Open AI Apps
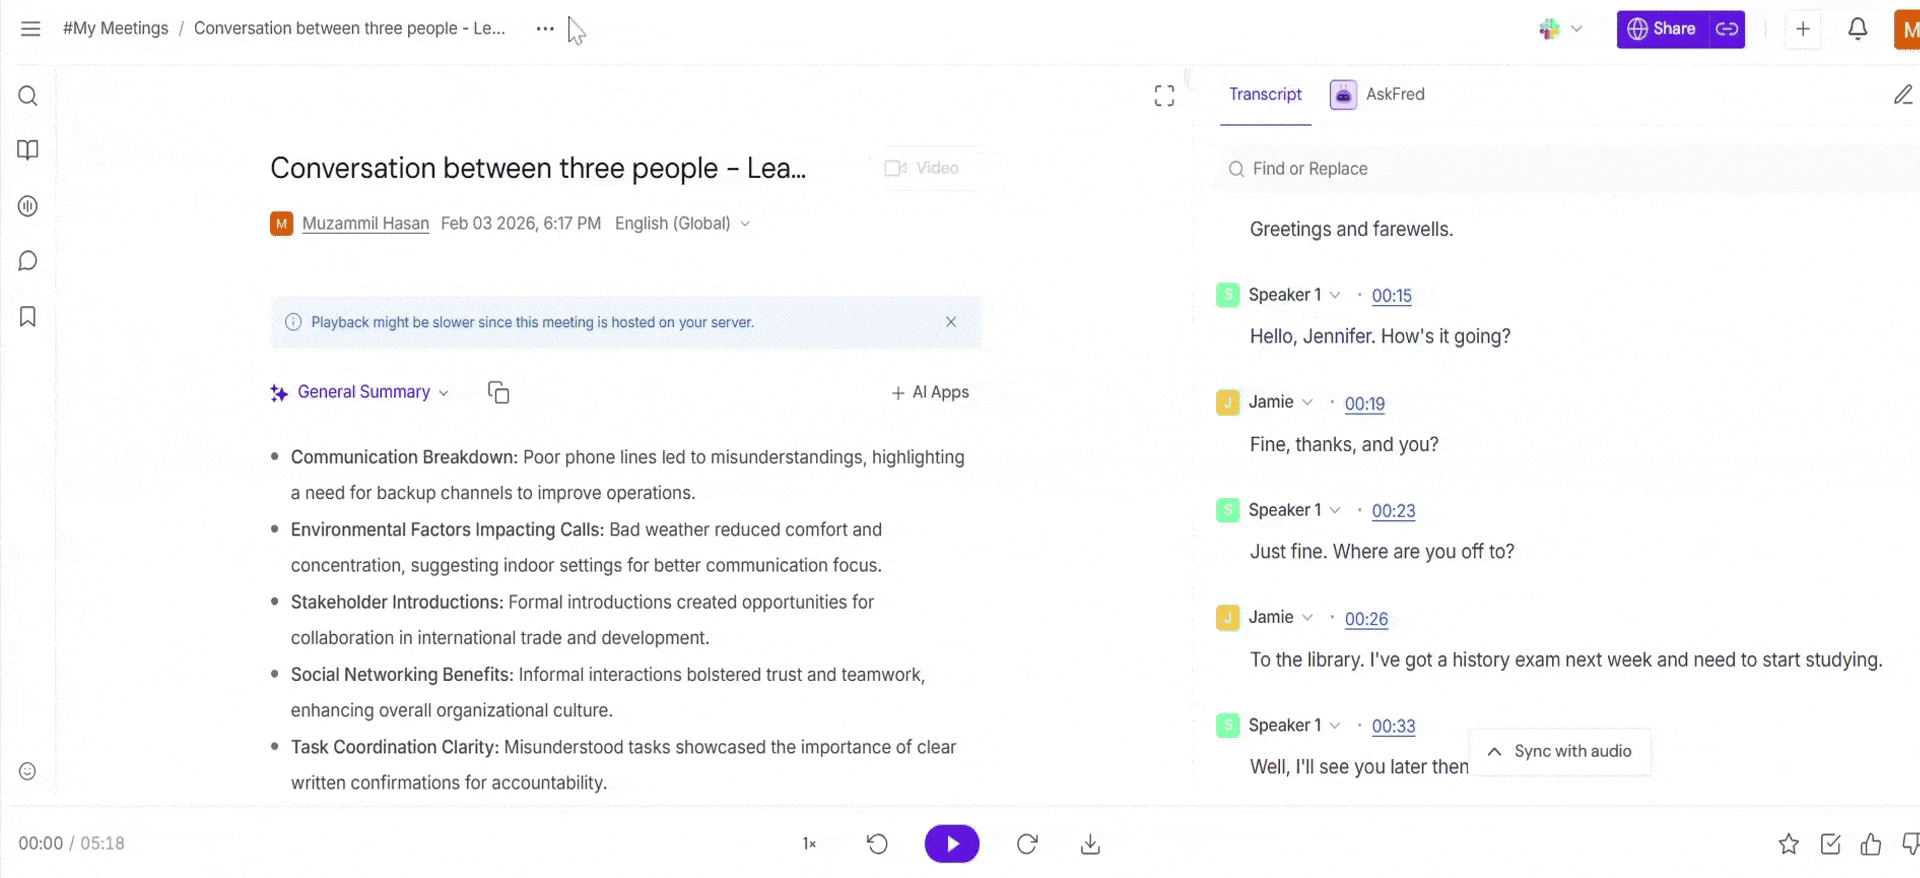The image size is (1920, 878). point(930,392)
